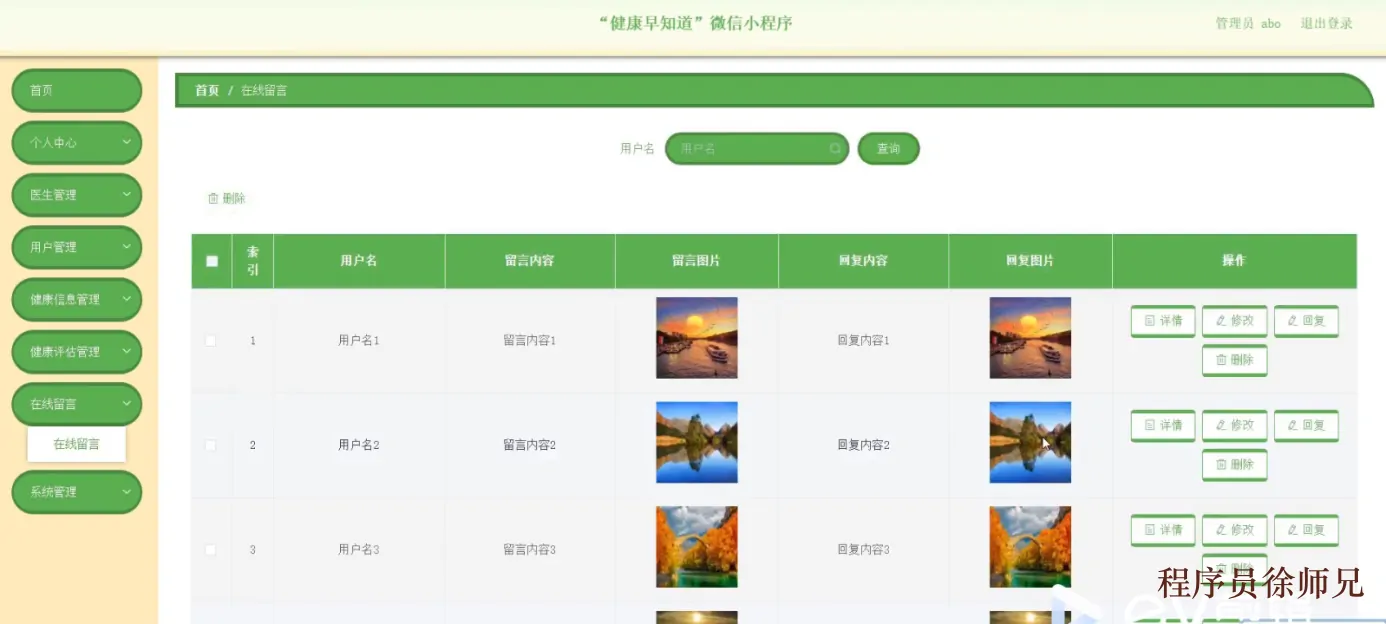Image resolution: width=1386 pixels, height=624 pixels.
Task: Click 回复 for 用户名3 row
Action: [x=1306, y=530]
